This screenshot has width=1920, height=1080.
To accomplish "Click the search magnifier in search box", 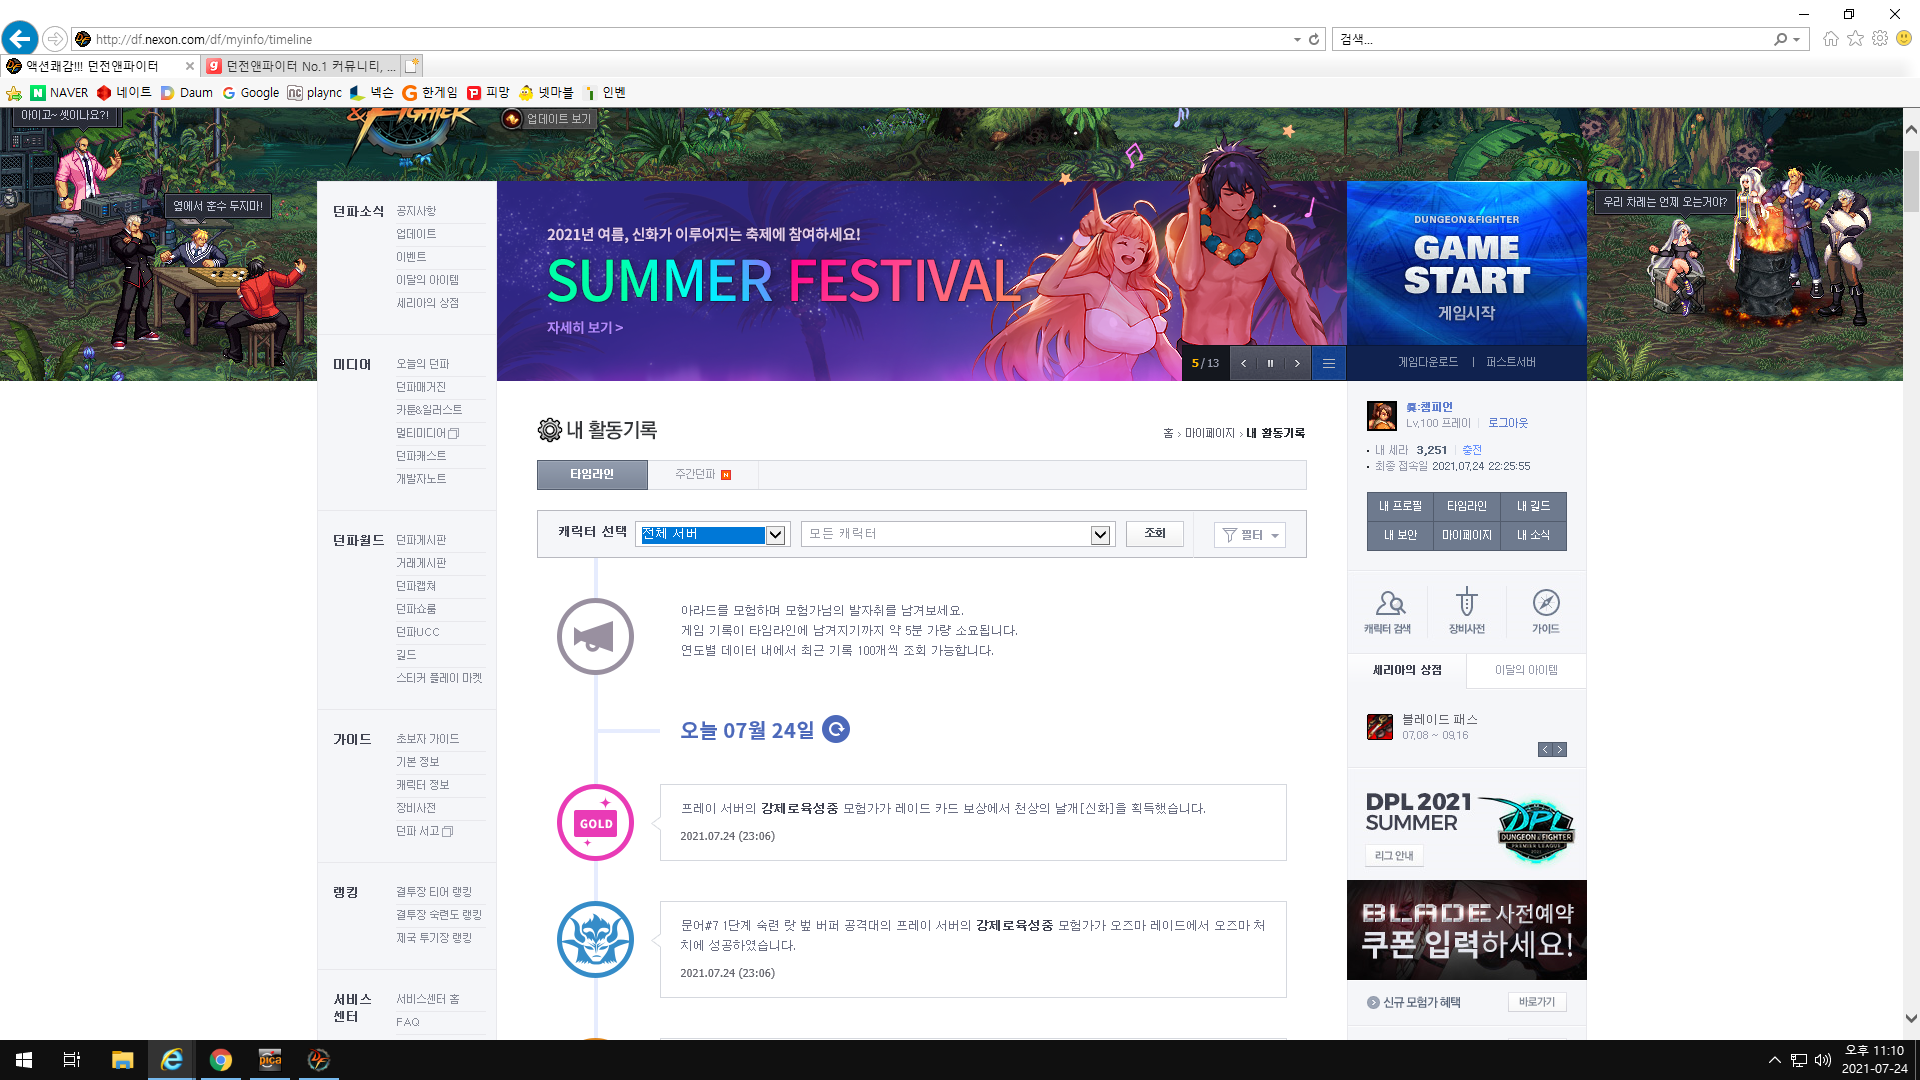I will 1780,39.
